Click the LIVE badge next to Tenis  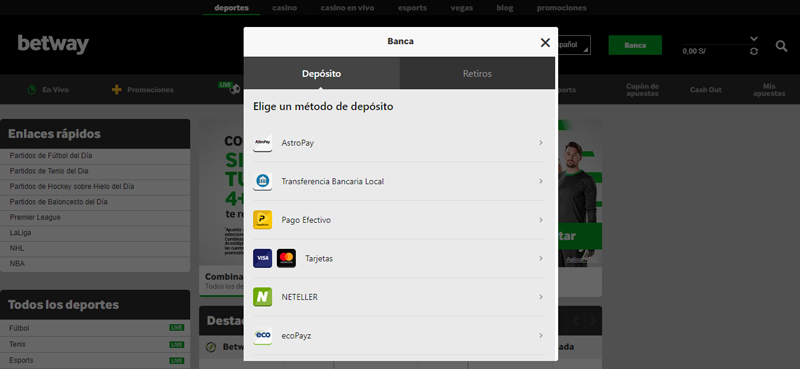pyautogui.click(x=177, y=345)
